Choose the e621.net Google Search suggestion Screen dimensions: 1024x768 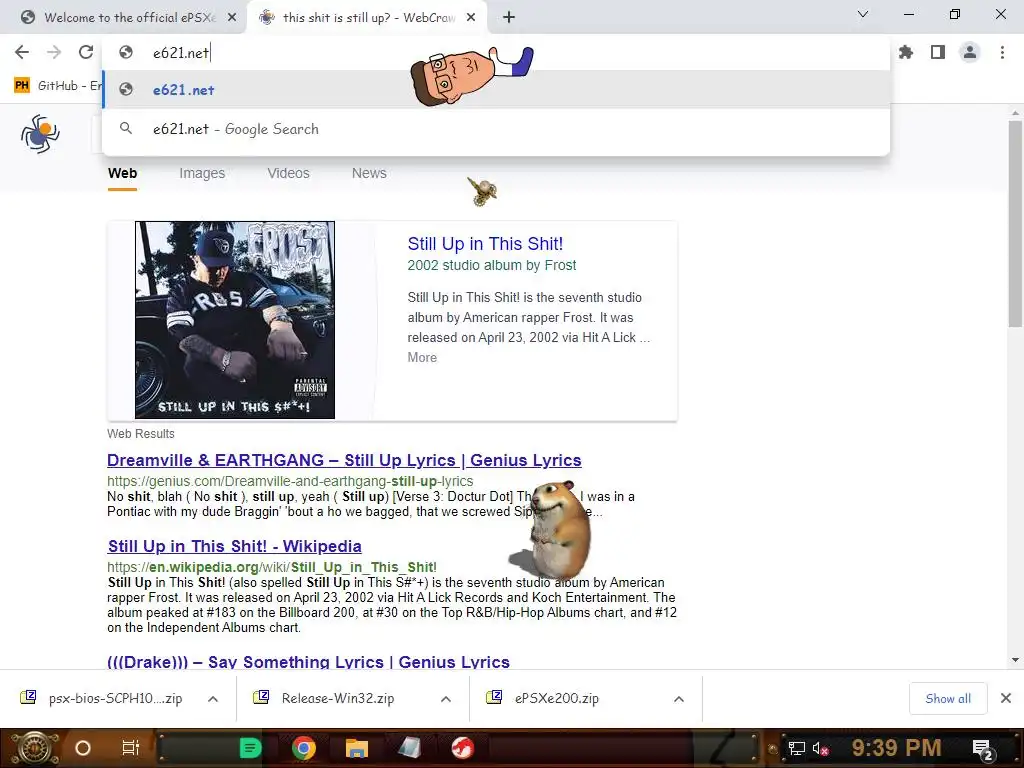coord(496,129)
